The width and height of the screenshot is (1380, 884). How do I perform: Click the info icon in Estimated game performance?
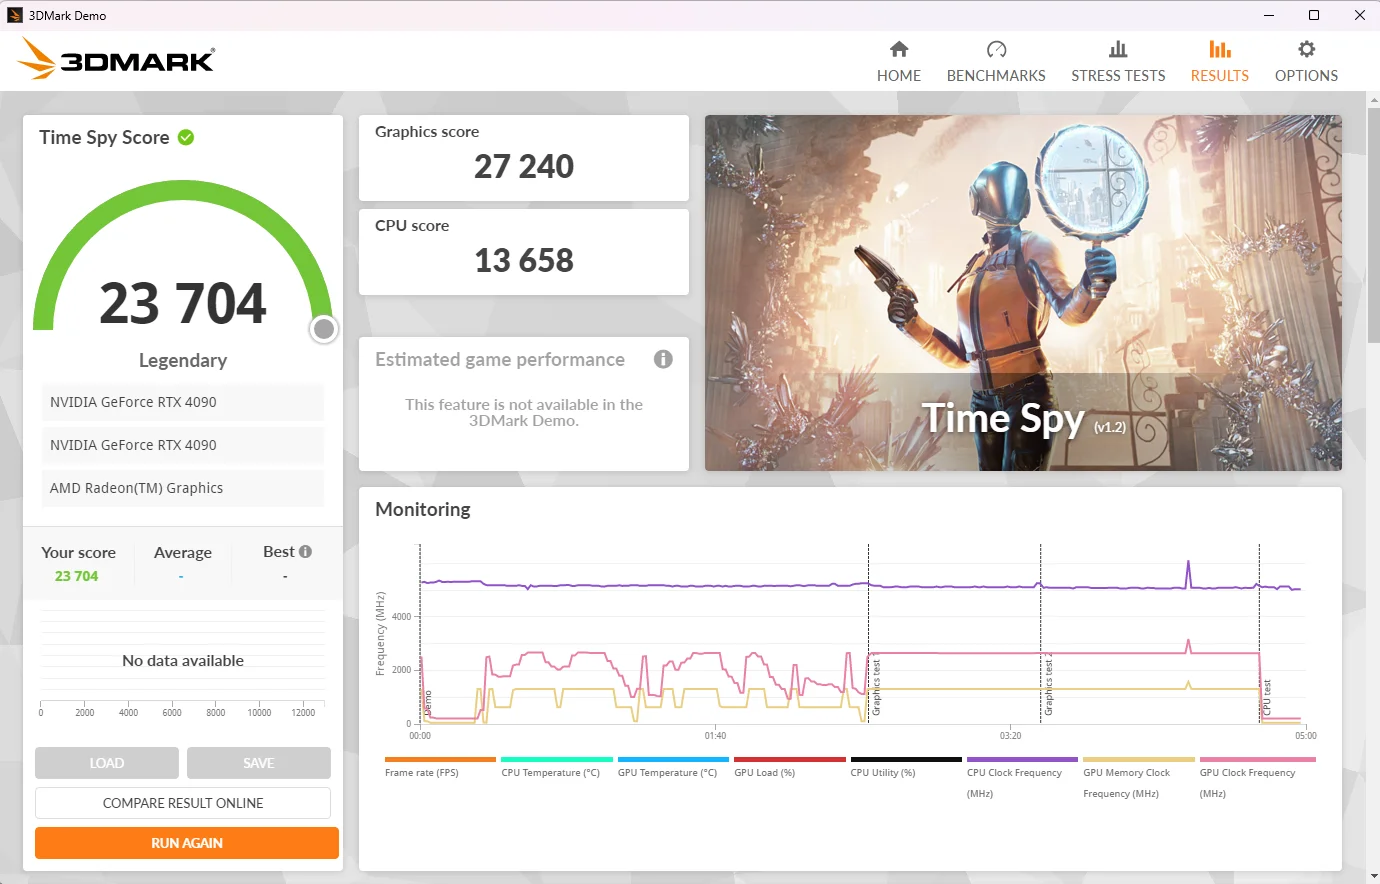tap(663, 359)
